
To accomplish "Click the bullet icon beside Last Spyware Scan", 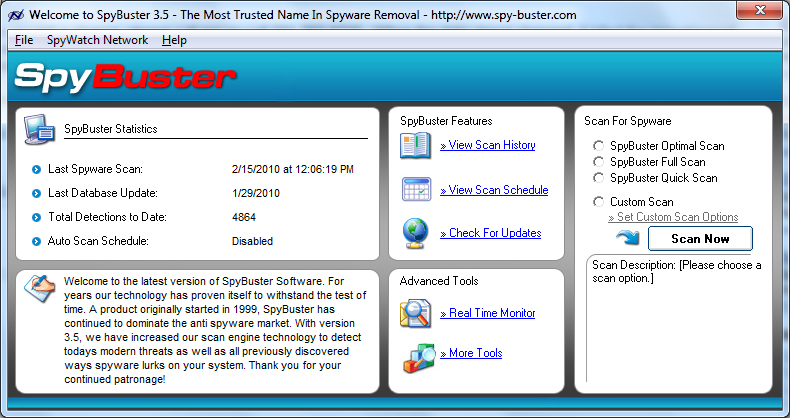I will pos(36,170).
